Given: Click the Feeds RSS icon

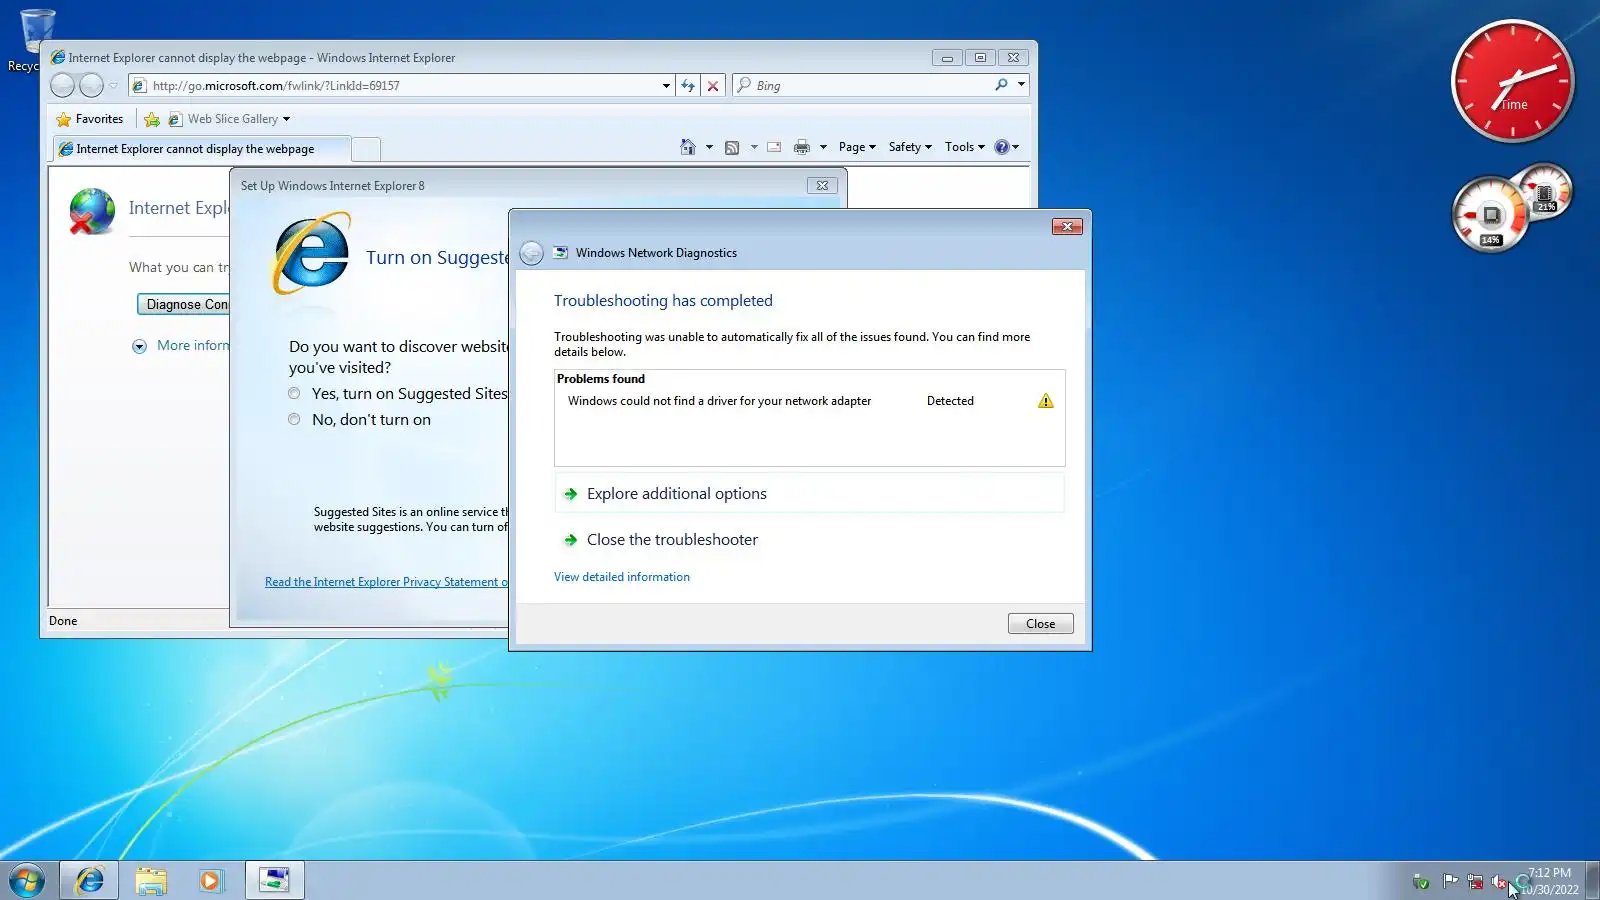Looking at the screenshot, I should 732,147.
